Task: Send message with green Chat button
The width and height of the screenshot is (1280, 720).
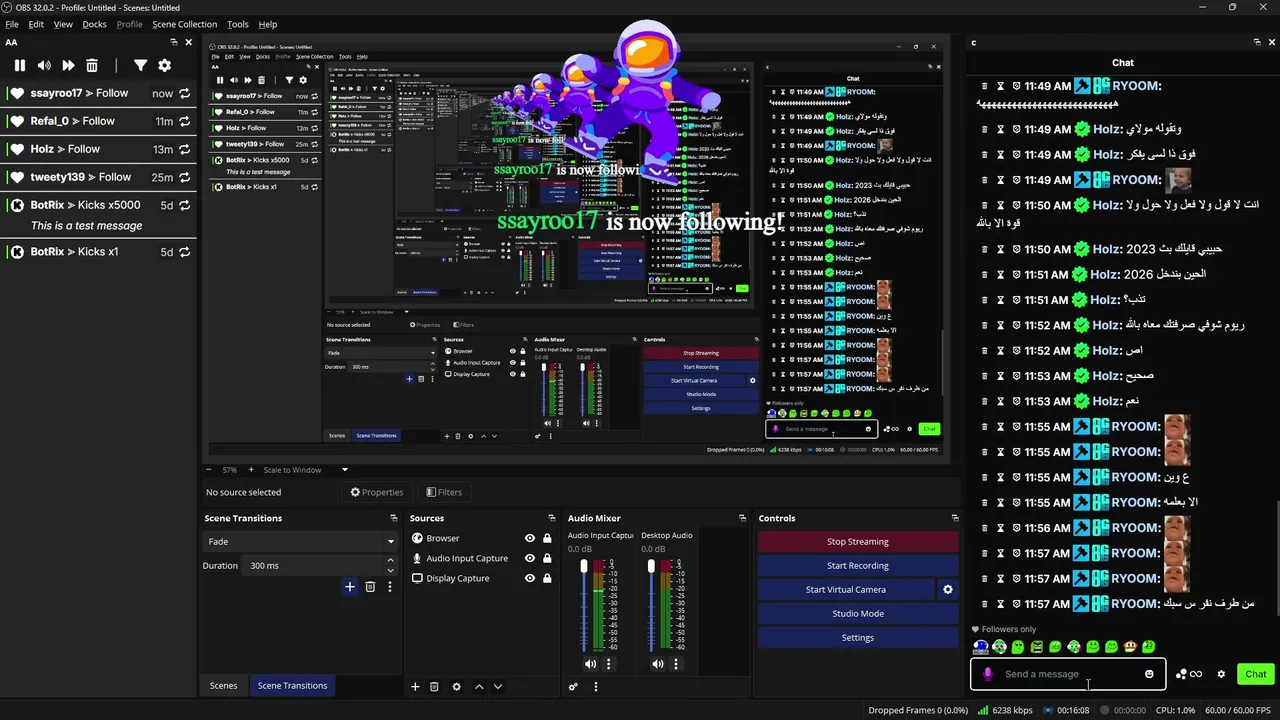Action: (x=1256, y=674)
